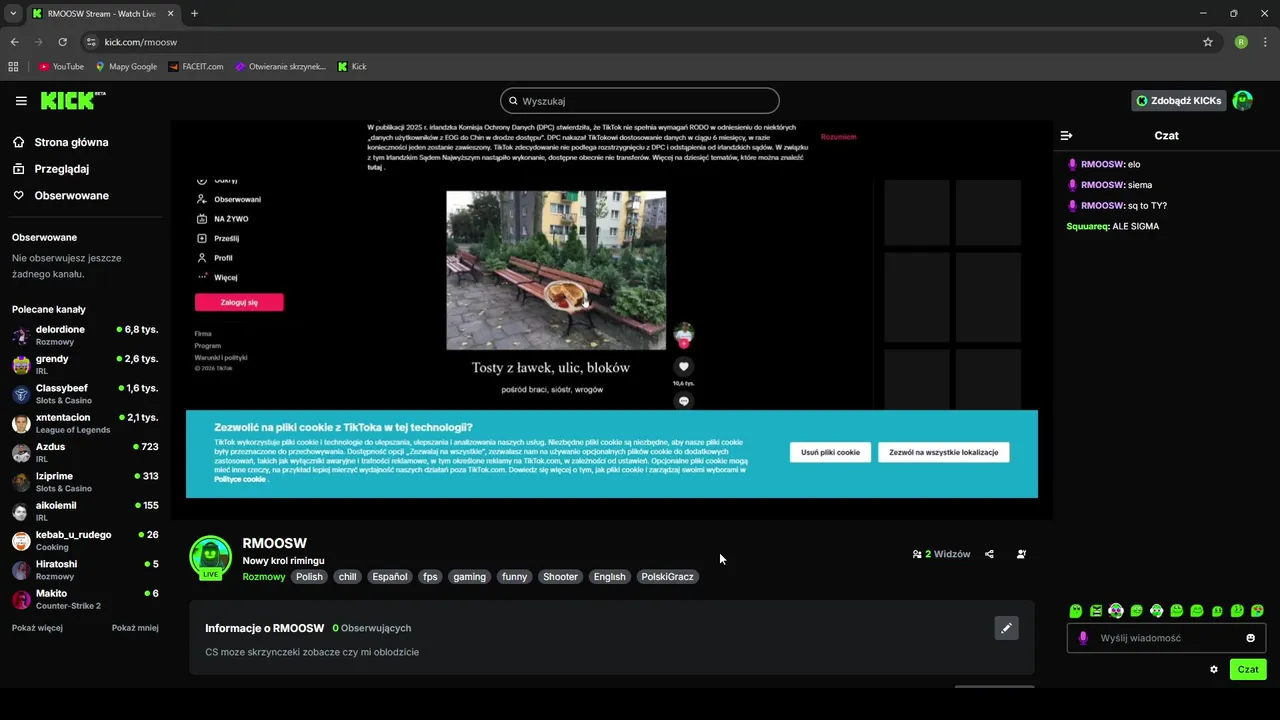Focus the Wyszukaj search field

coord(639,101)
